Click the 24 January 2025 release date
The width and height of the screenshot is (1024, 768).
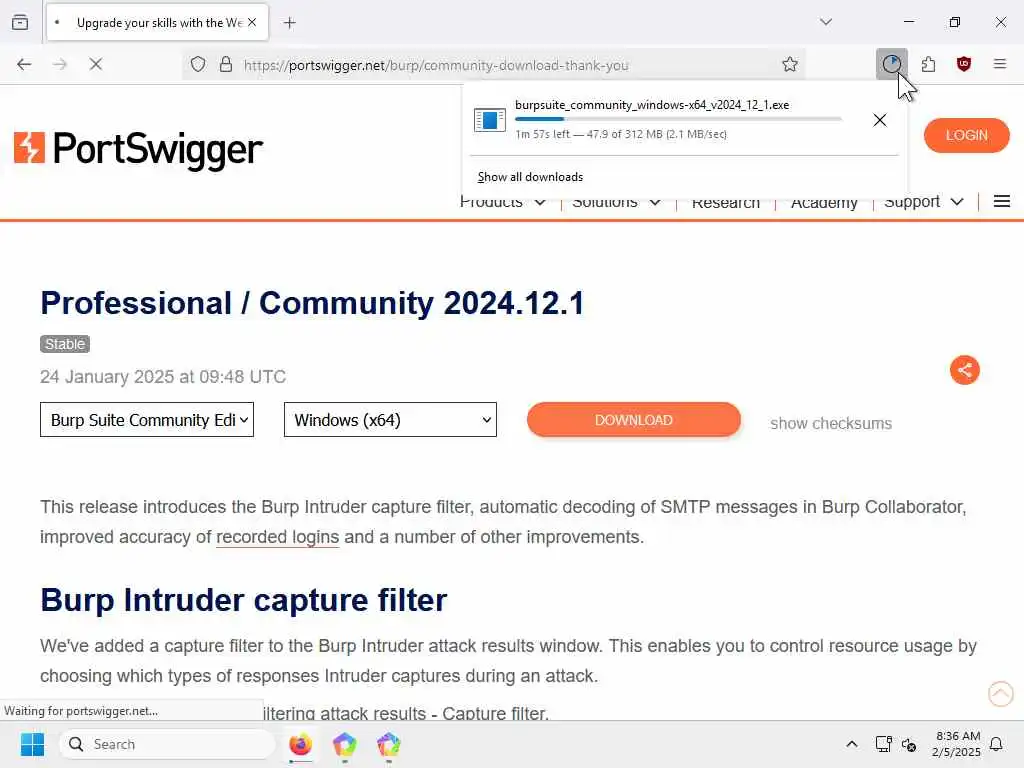163,377
